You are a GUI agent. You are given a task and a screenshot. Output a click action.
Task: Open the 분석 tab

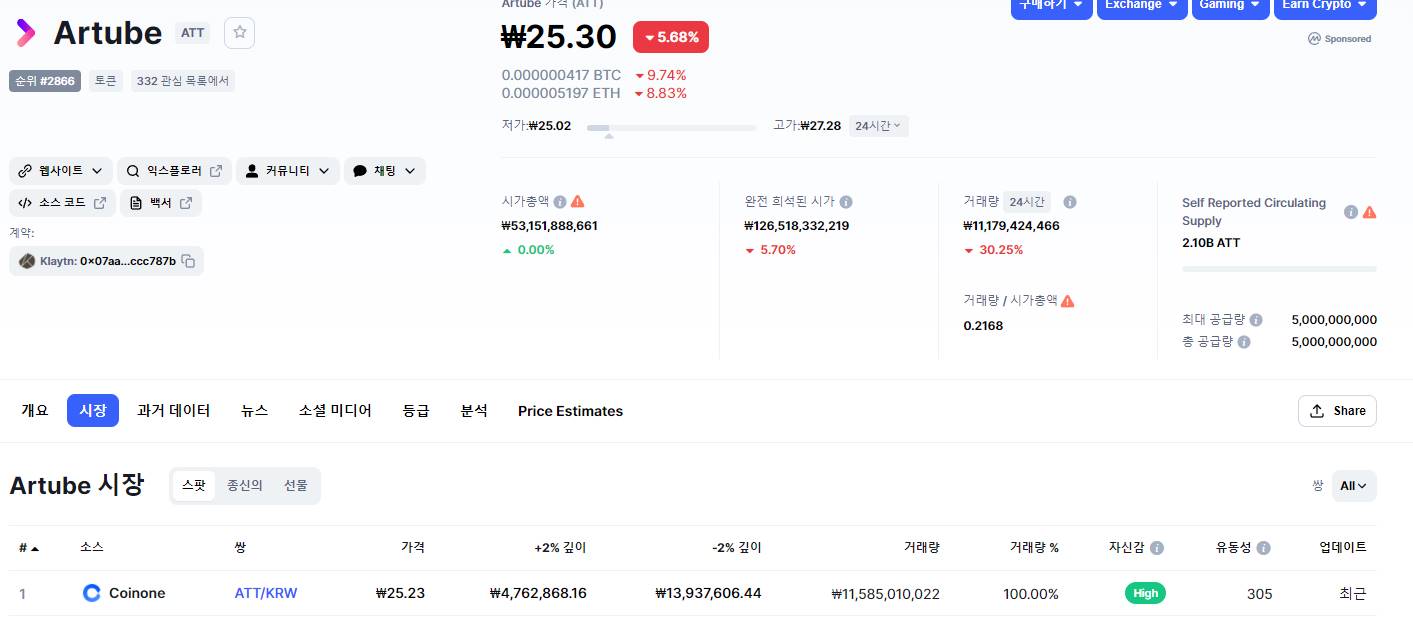point(474,411)
